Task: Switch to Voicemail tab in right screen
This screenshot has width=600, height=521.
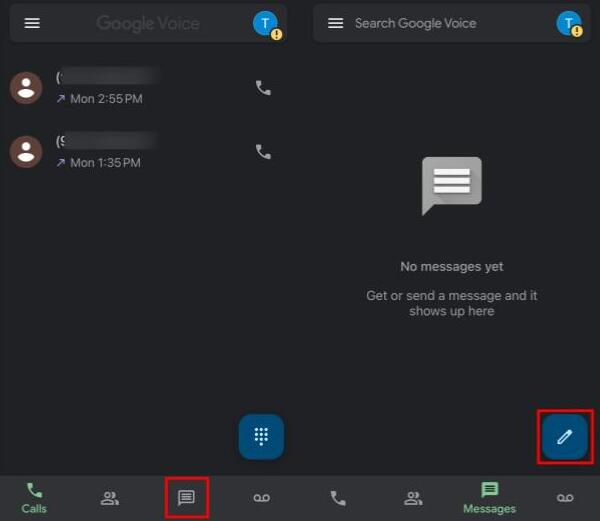Action: click(x=565, y=498)
